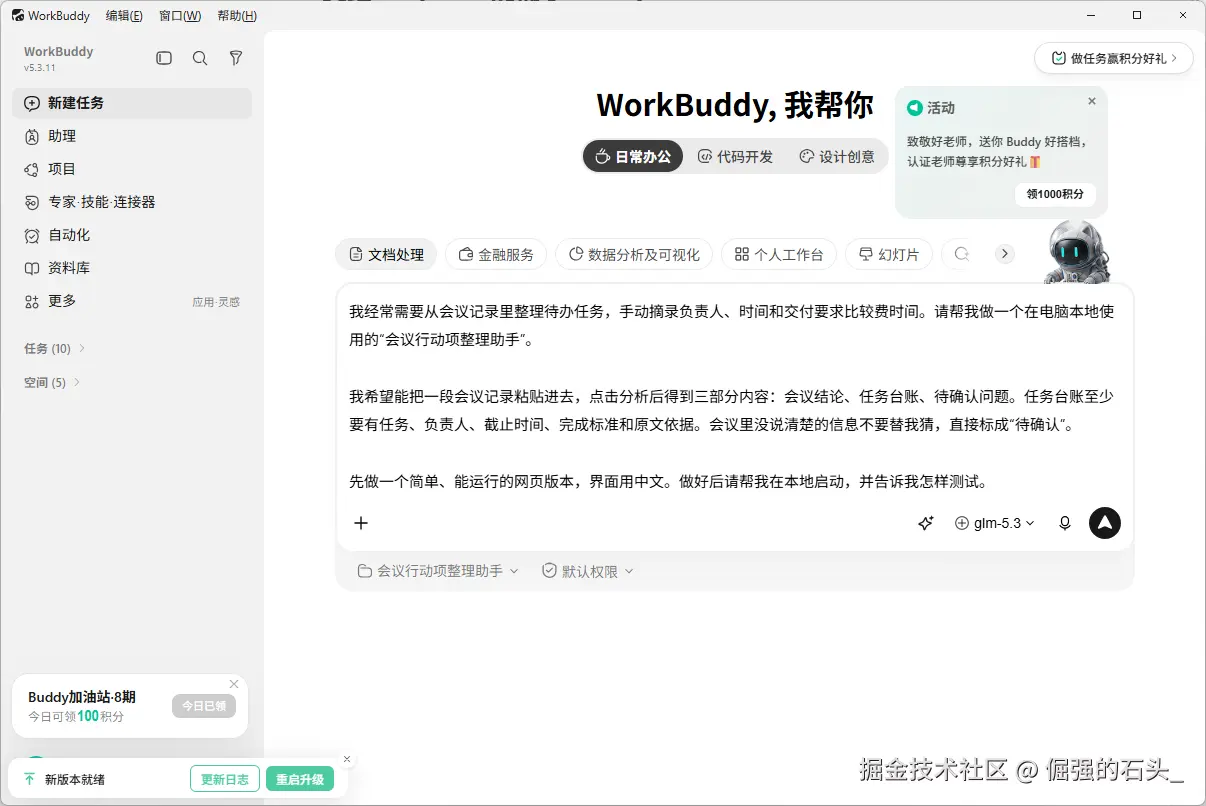Close the Buddy加油站 card
This screenshot has height=806, width=1206.
234,684
